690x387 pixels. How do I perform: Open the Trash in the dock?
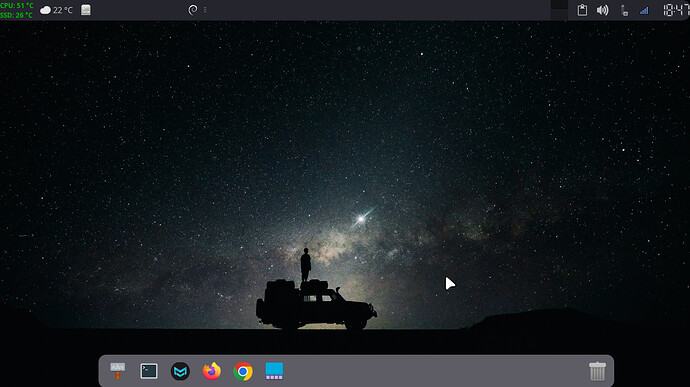pyautogui.click(x=597, y=371)
